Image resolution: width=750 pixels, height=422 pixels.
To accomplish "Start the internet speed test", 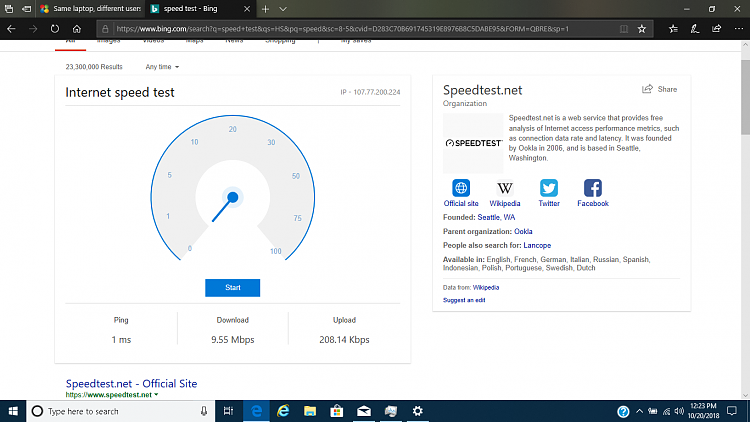I will 232,288.
